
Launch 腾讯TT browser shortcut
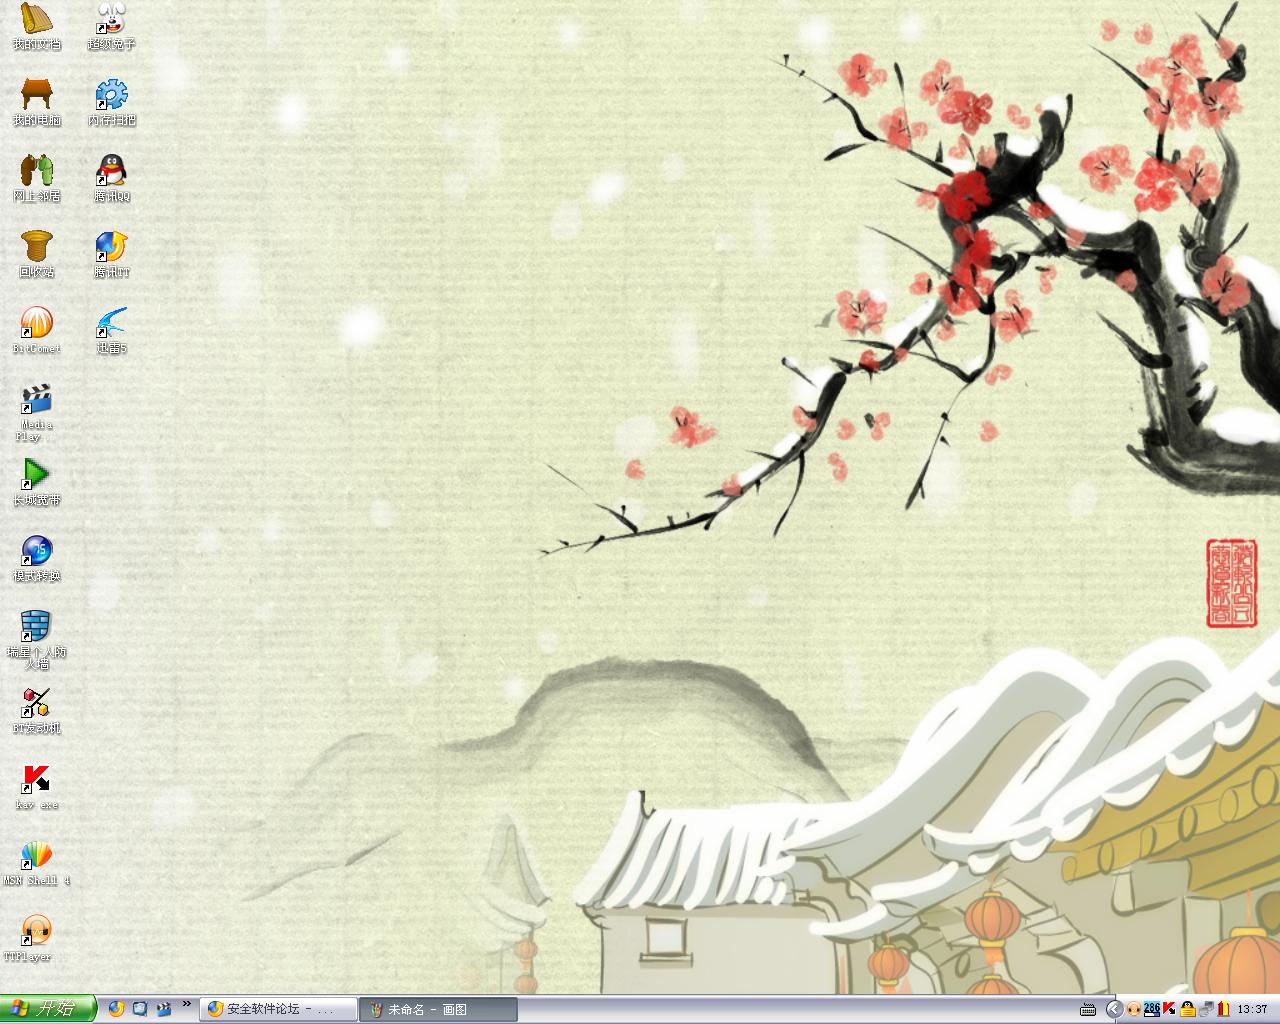(111, 254)
